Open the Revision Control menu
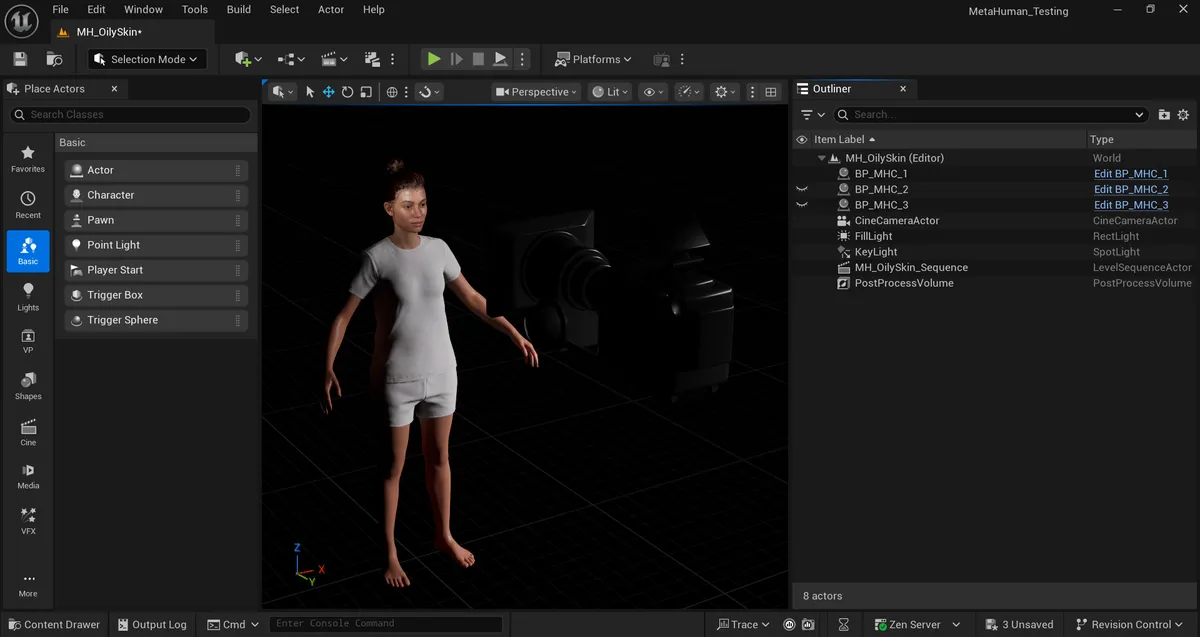1200x637 pixels. [x=1131, y=624]
